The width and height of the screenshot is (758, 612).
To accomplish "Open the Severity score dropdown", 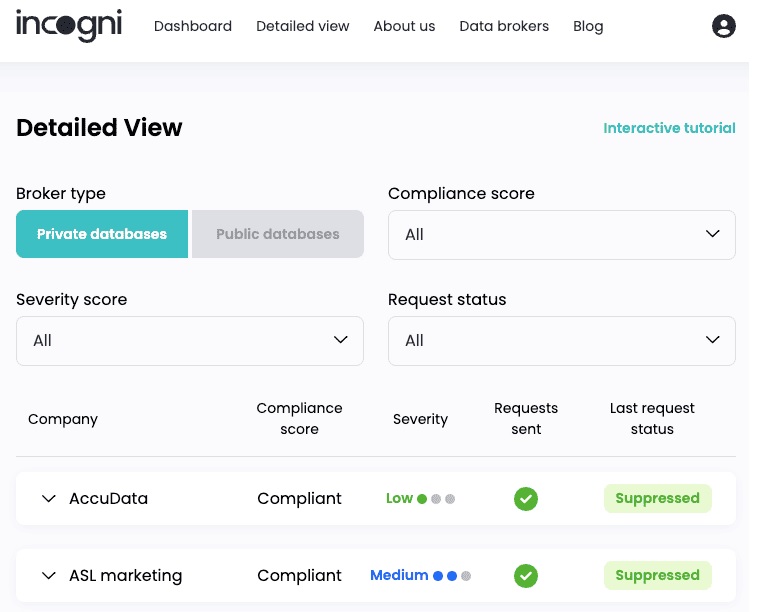I will [x=190, y=341].
